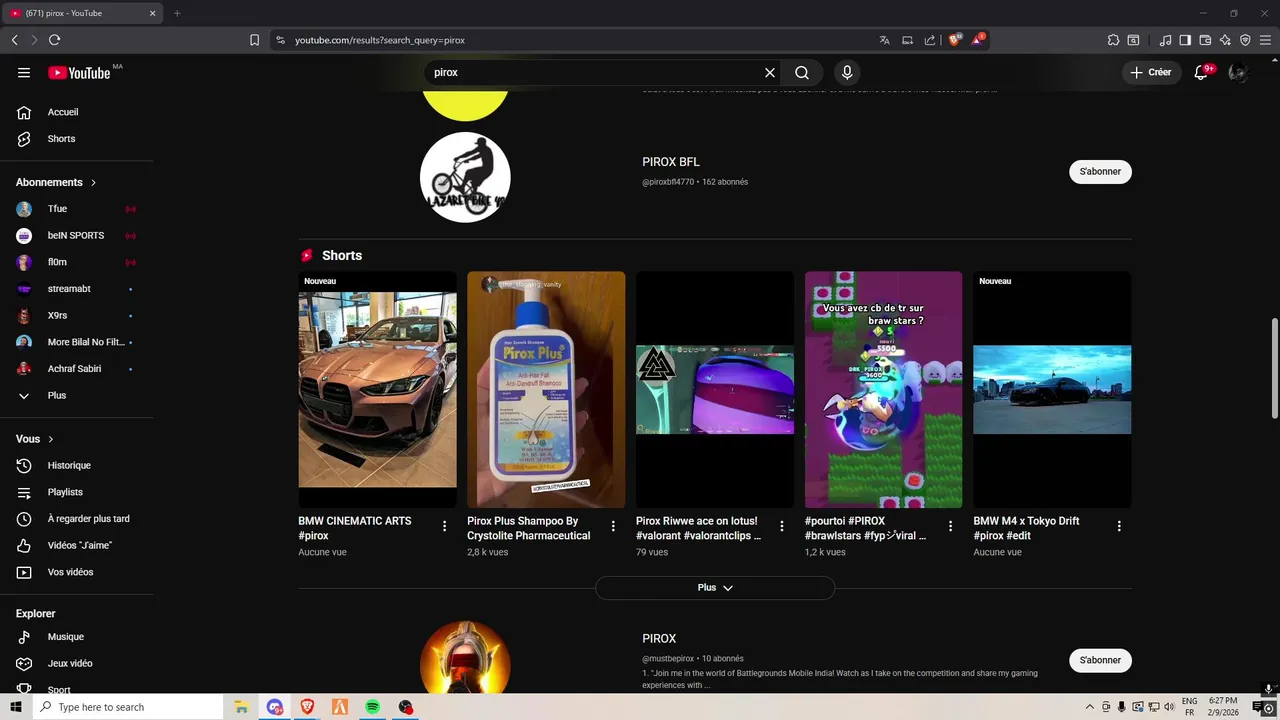Click the Créer button

tap(1150, 72)
